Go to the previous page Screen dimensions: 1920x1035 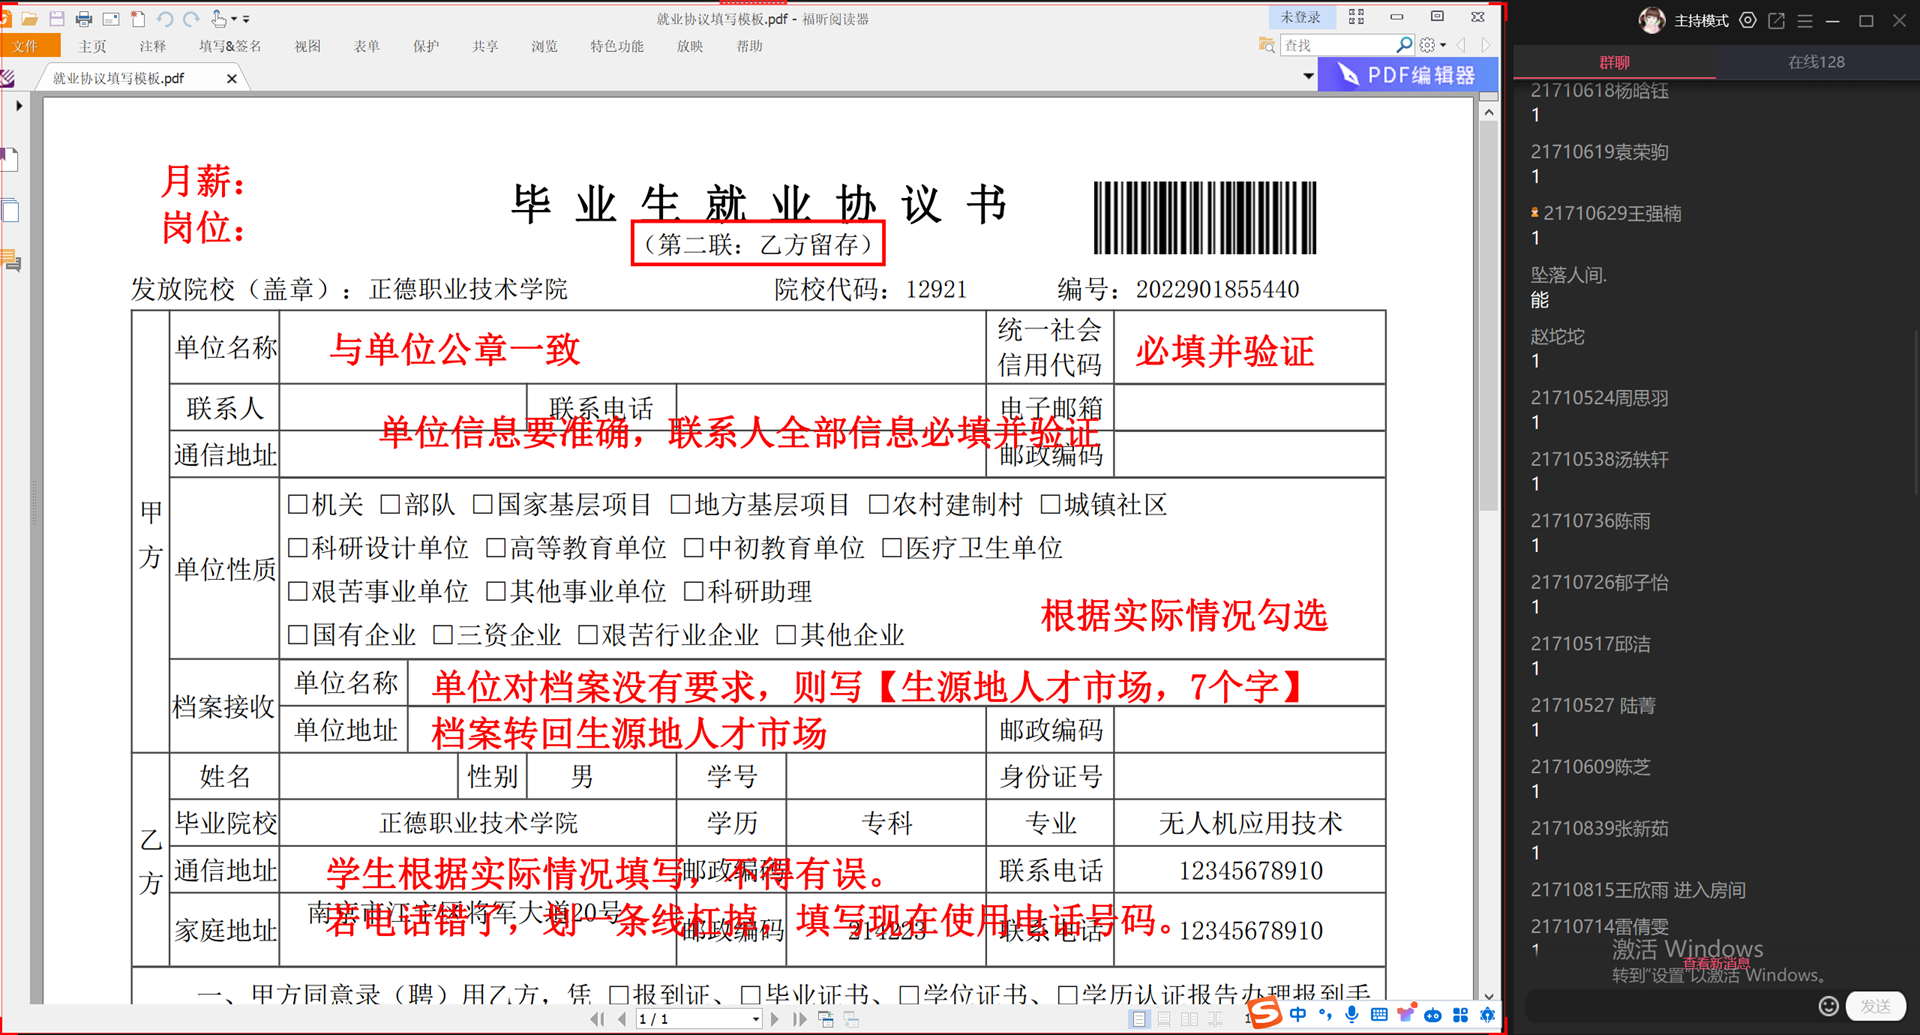(622, 1019)
